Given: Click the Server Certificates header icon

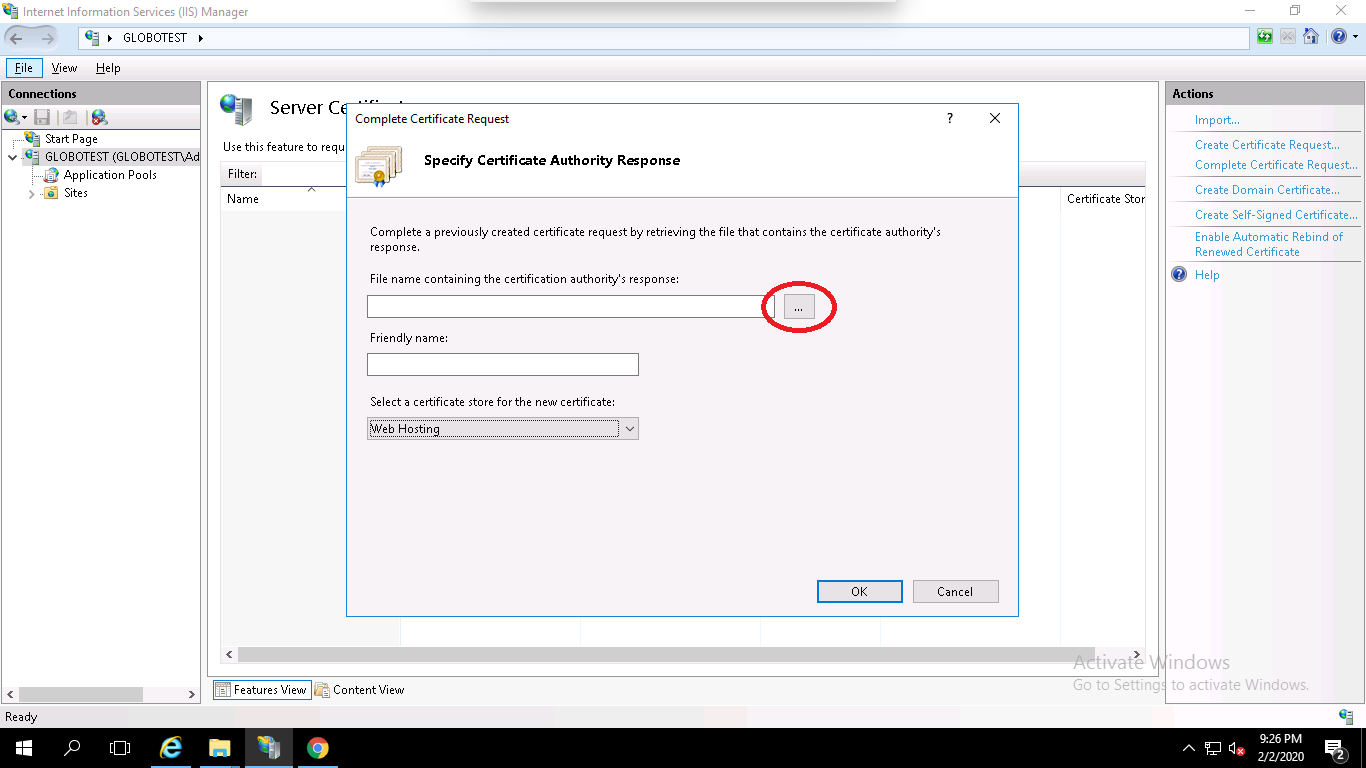Looking at the screenshot, I should 237,109.
